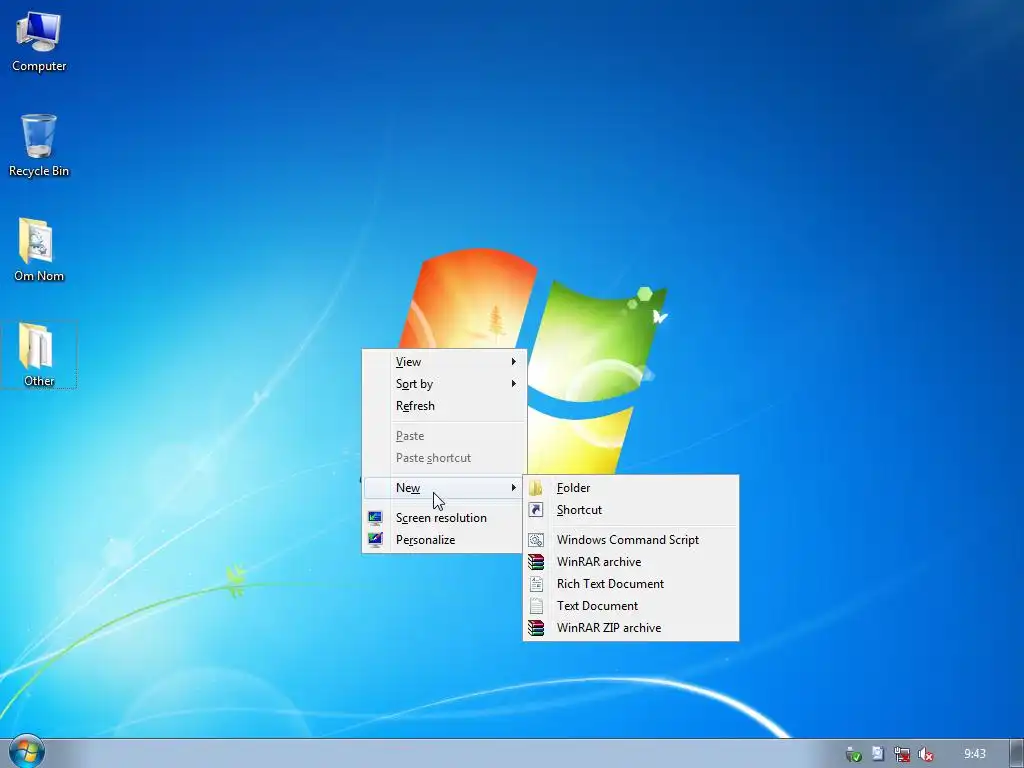Click the 9:43 taskbar clock
1024x768 pixels.
[x=975, y=754]
